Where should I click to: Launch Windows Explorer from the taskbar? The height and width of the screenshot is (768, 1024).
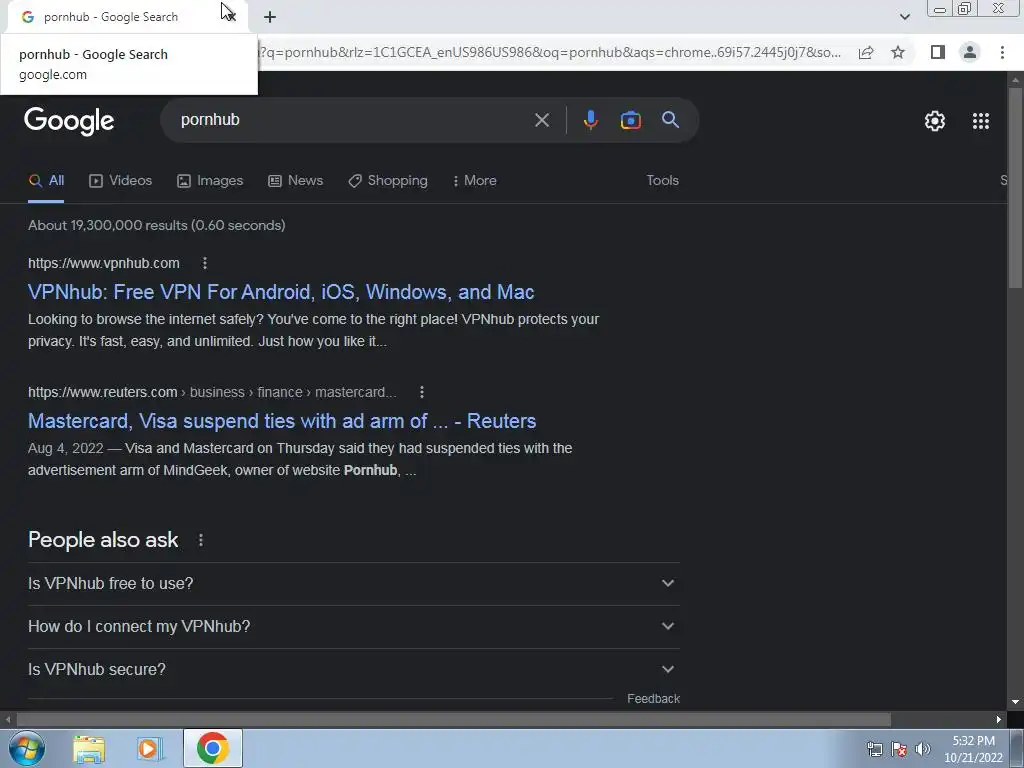(89, 748)
